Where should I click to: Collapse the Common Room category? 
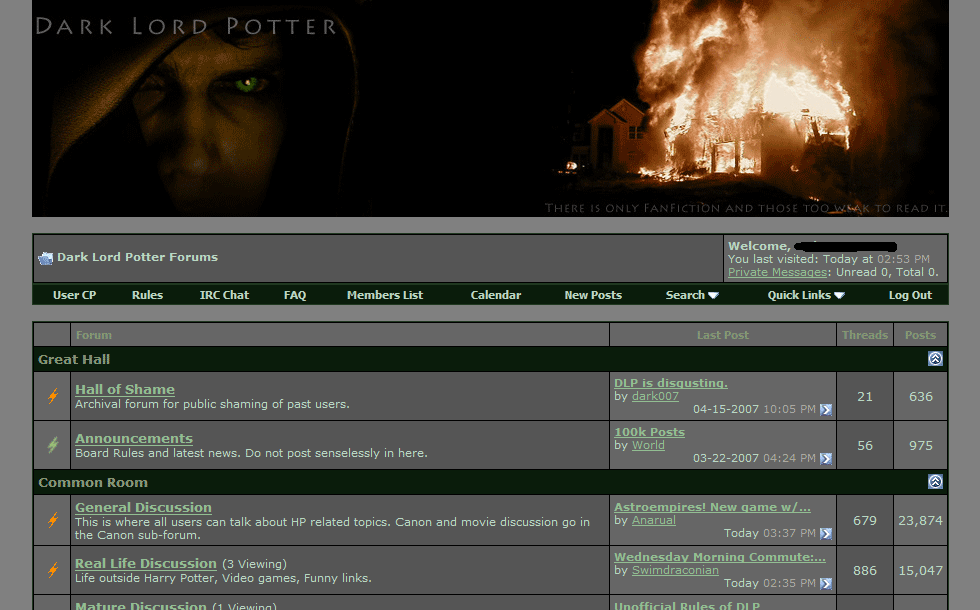pyautogui.click(x=935, y=482)
